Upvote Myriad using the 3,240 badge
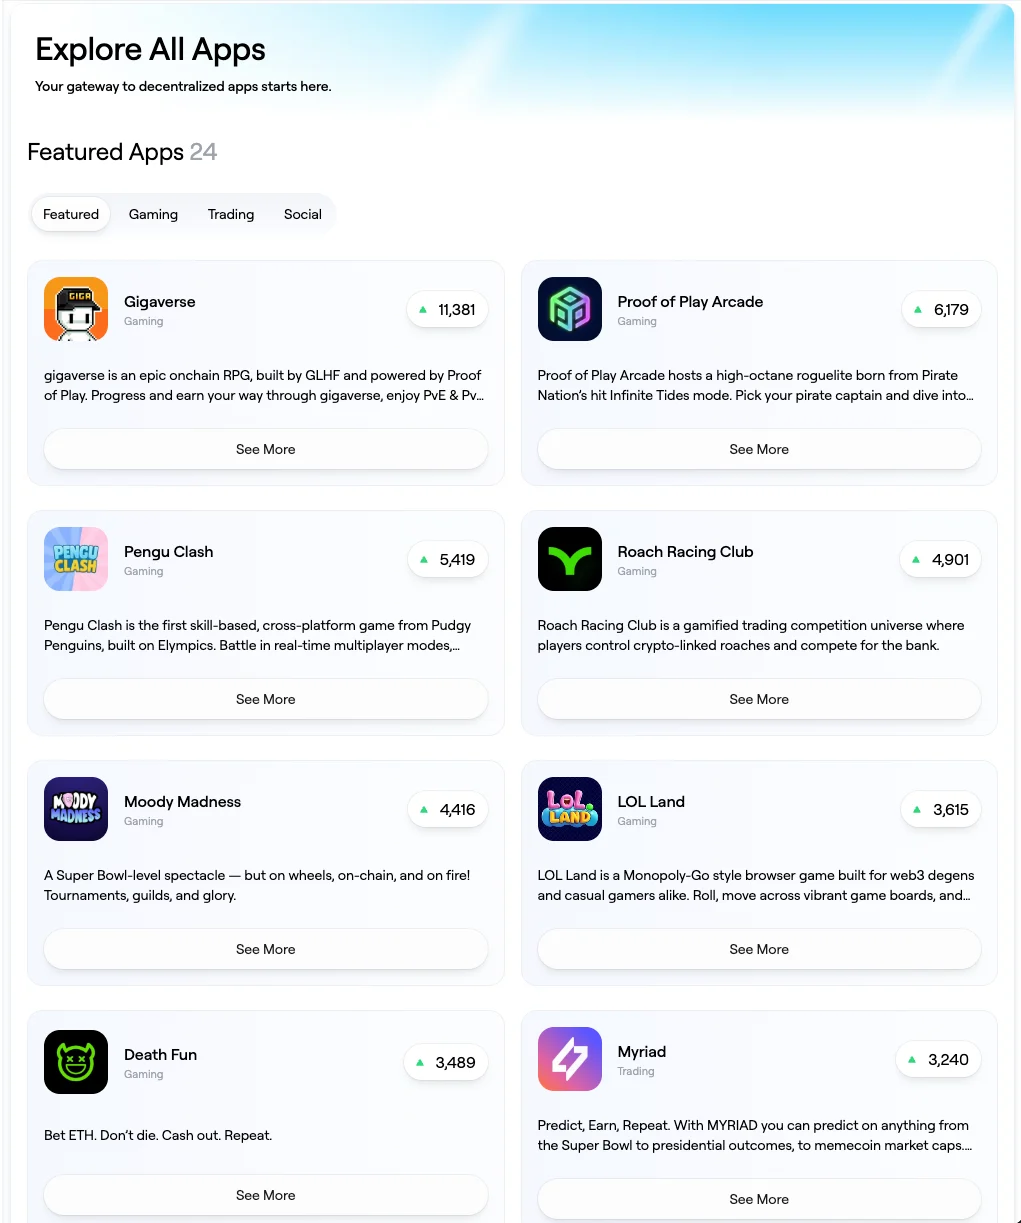1021x1223 pixels. pyautogui.click(x=938, y=1059)
